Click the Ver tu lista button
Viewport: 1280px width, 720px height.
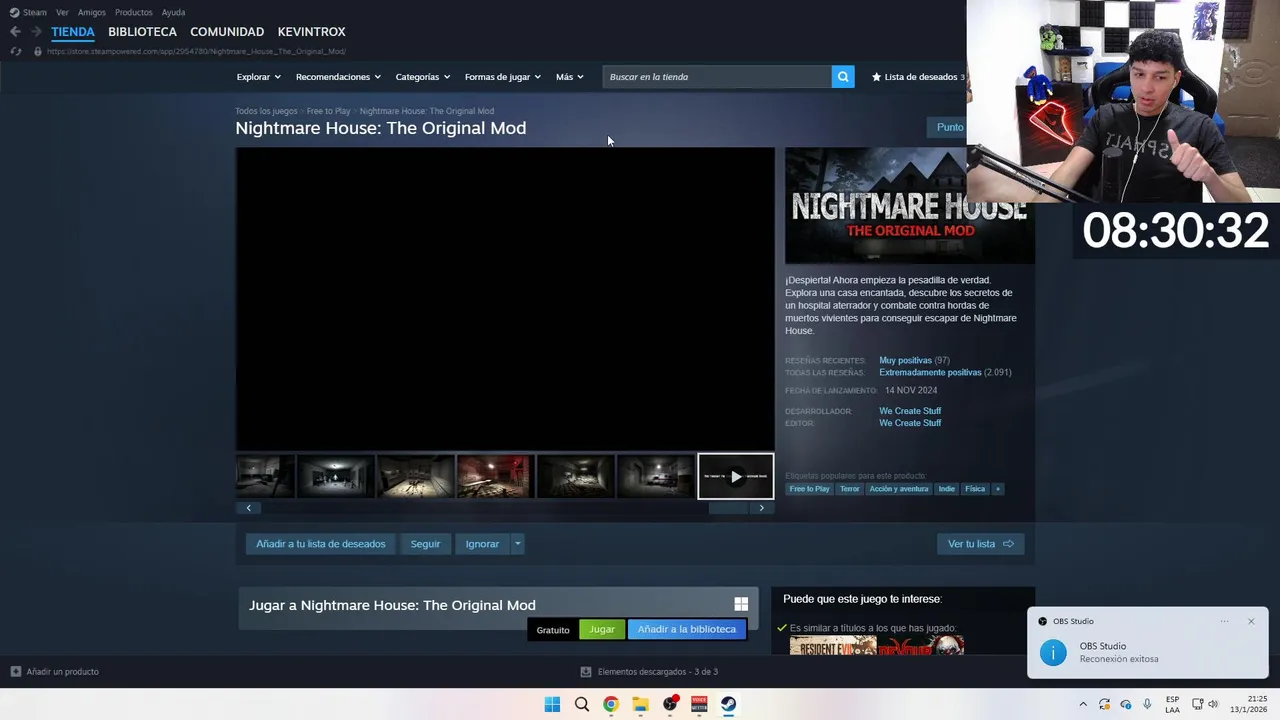pyautogui.click(x=980, y=544)
